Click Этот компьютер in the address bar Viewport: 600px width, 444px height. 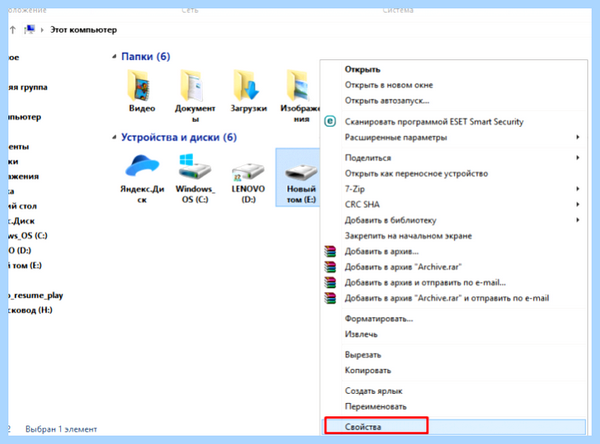click(x=83, y=30)
